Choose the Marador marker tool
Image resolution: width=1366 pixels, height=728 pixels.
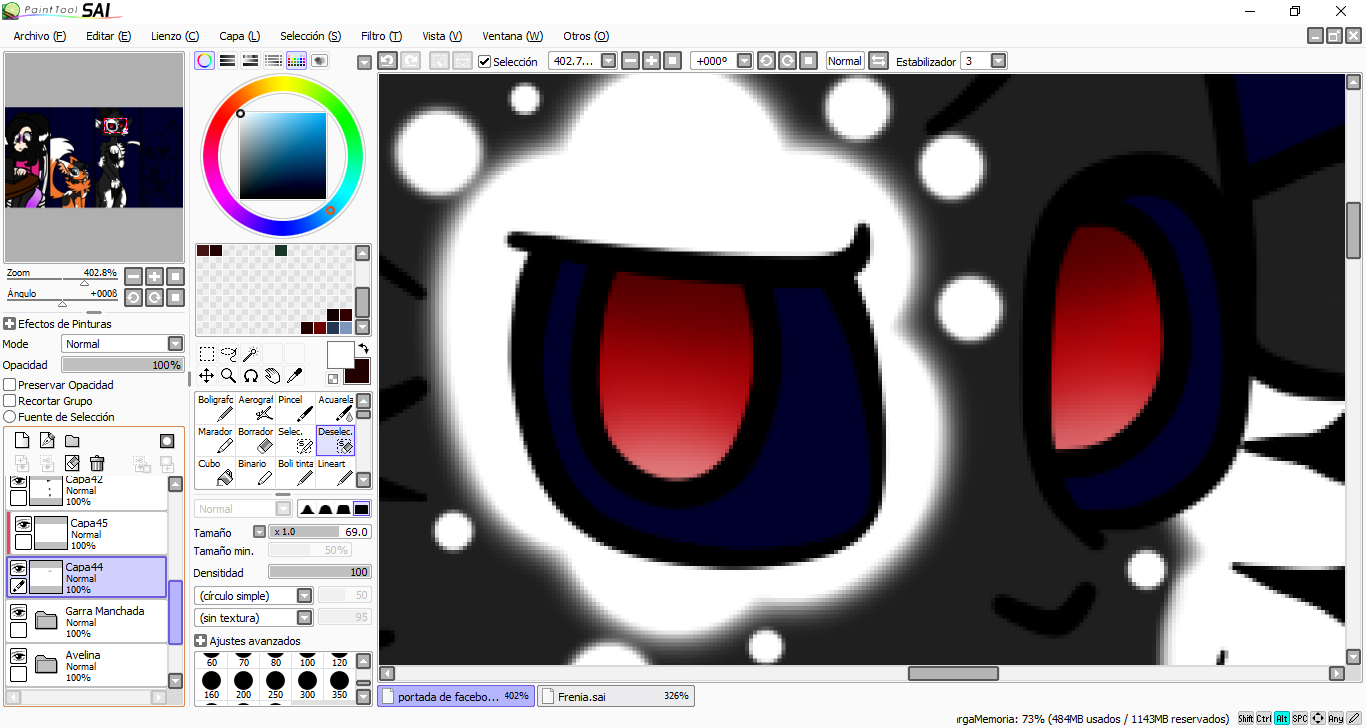pos(215,440)
